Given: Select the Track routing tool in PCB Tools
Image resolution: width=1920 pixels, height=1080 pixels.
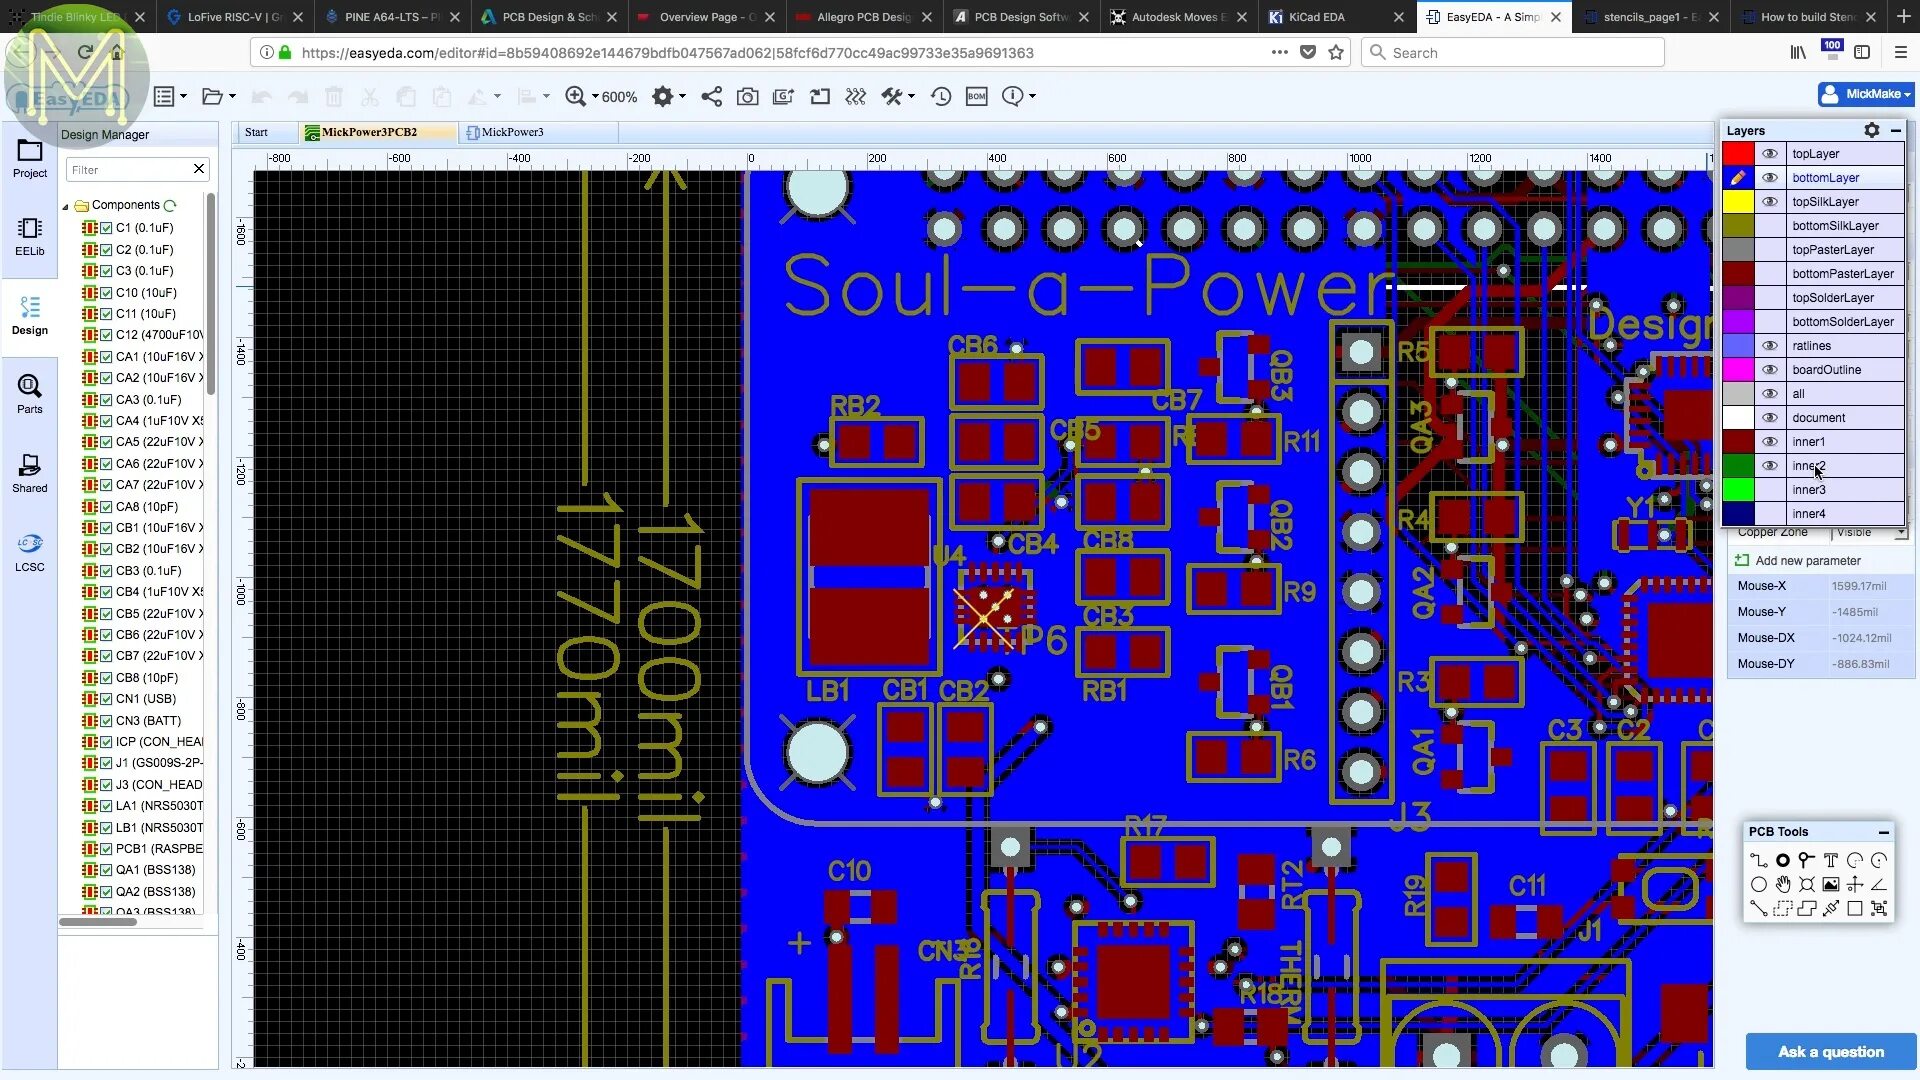Looking at the screenshot, I should [x=1758, y=860].
